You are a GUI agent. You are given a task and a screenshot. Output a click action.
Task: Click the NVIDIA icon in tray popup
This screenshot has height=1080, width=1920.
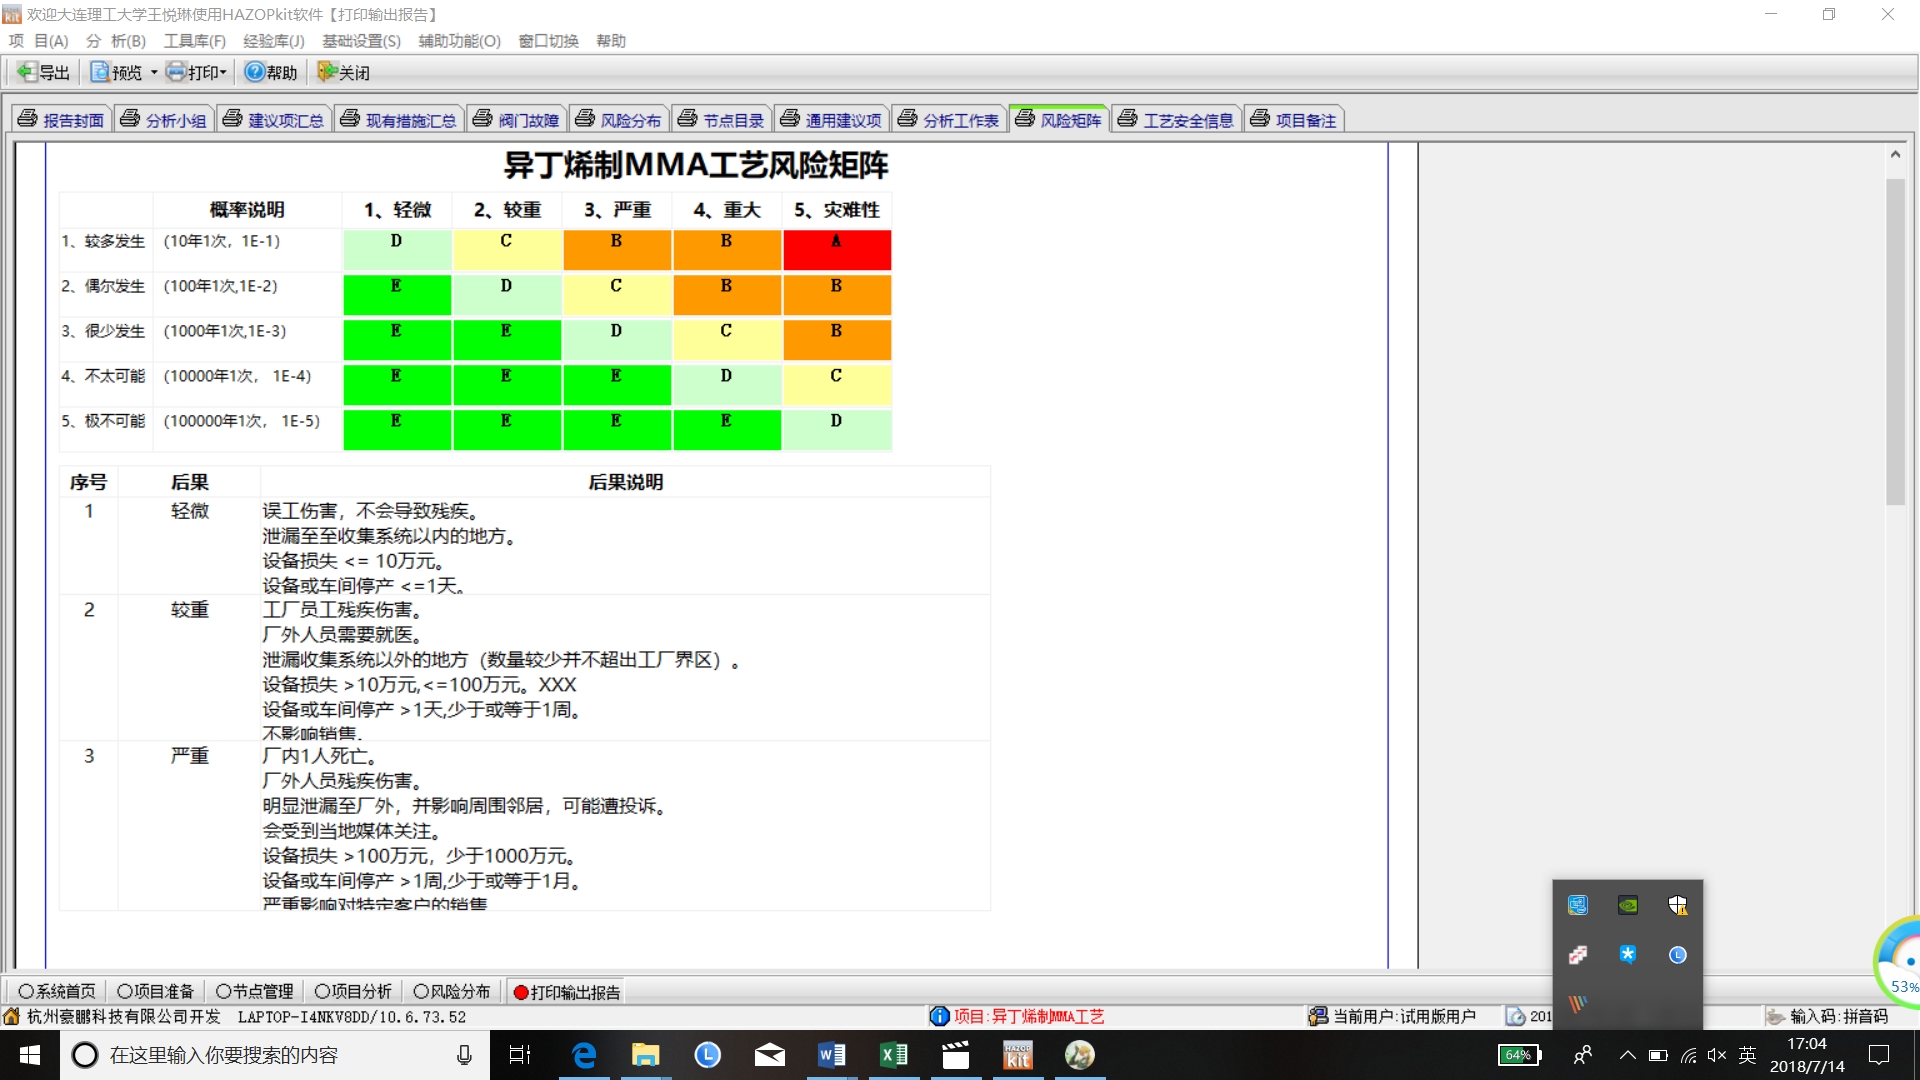coord(1627,905)
